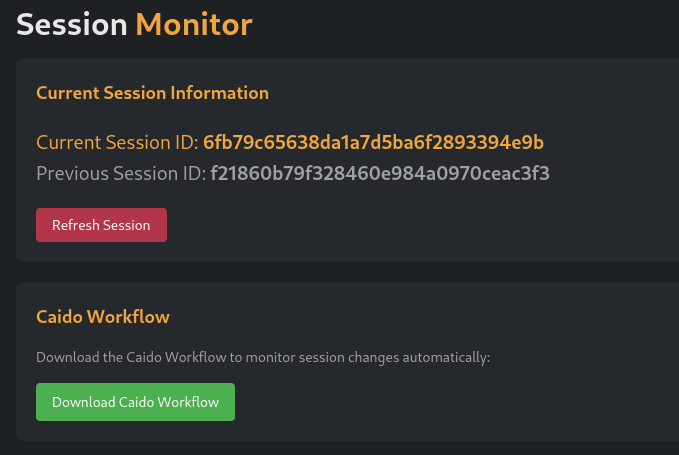679x455 pixels.
Task: Click the word 'Caido' in the orange heading
Action: click(60, 317)
